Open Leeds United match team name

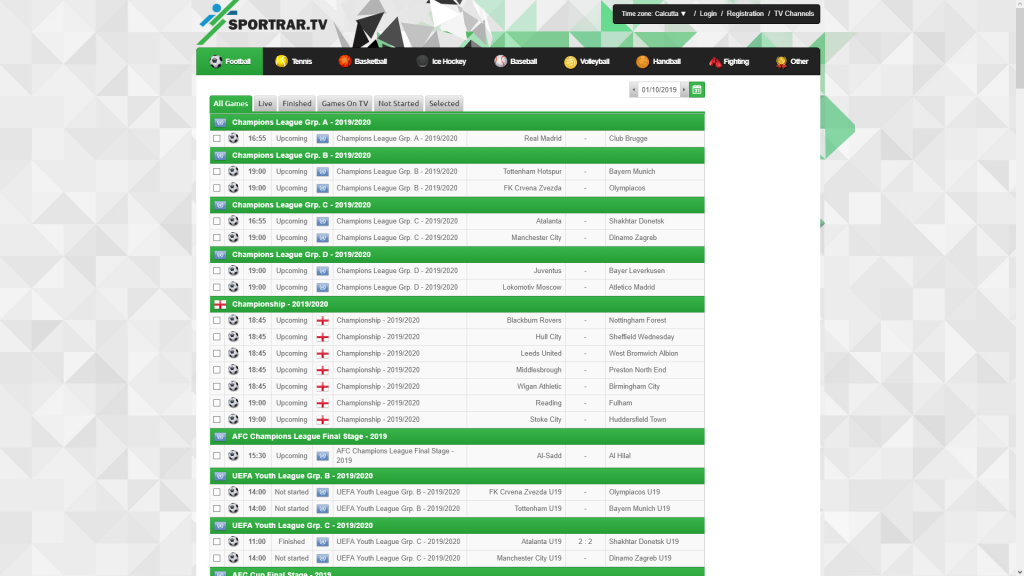[x=541, y=353]
